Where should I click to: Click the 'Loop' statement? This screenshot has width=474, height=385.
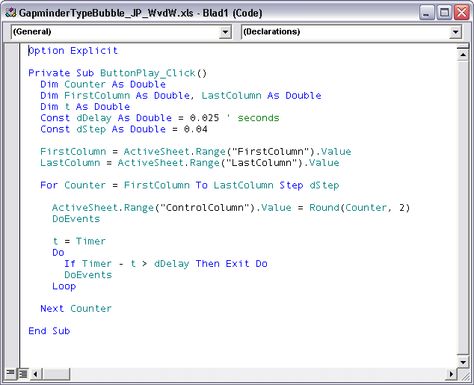point(64,286)
